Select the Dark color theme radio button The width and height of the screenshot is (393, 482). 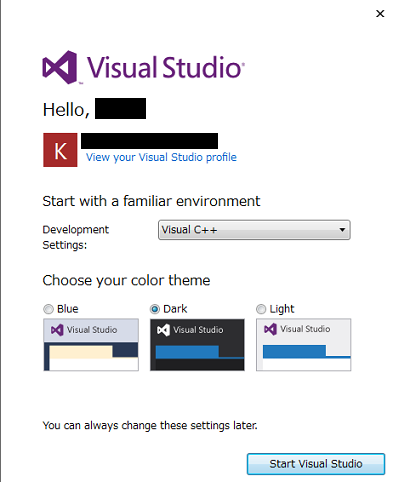155,309
